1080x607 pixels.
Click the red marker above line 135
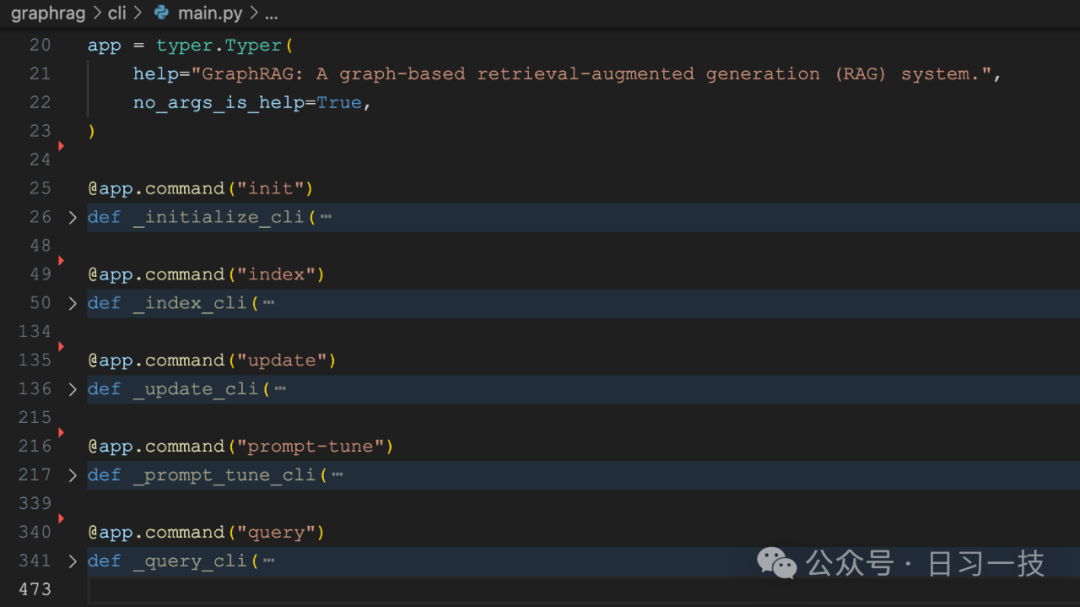61,347
